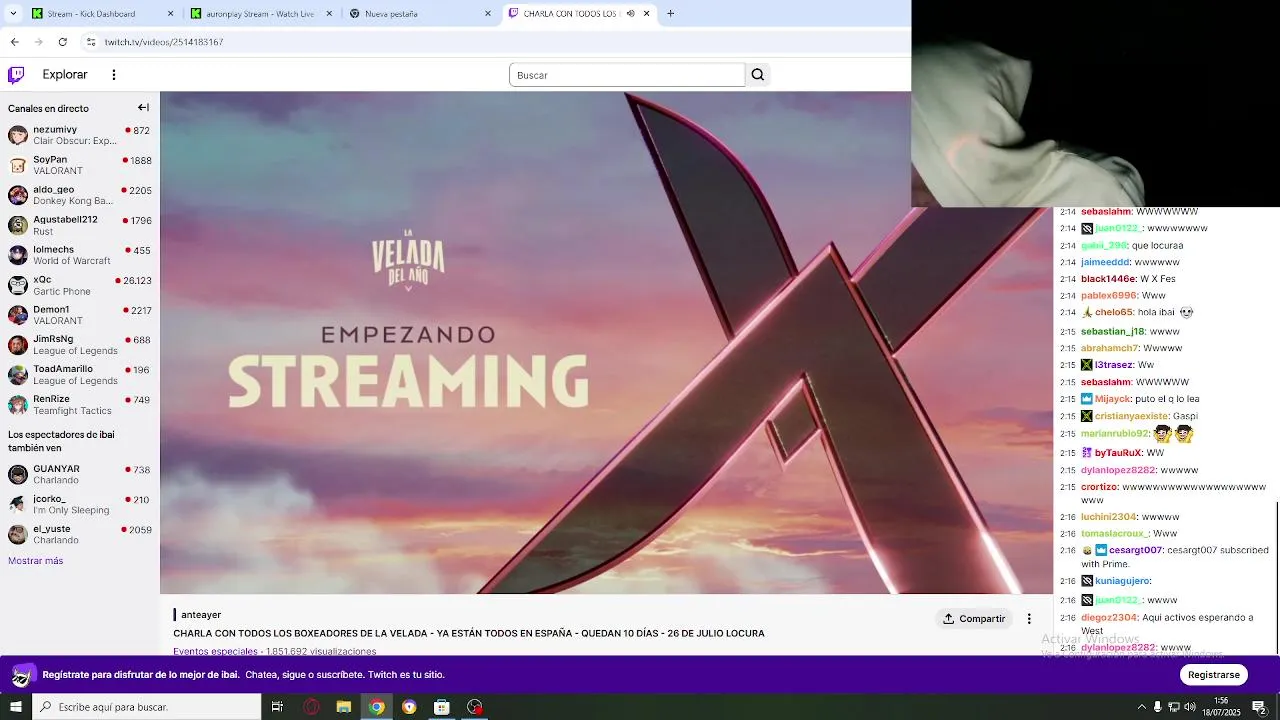
Task: Open aldo_geo channel avatar
Action: 18,195
